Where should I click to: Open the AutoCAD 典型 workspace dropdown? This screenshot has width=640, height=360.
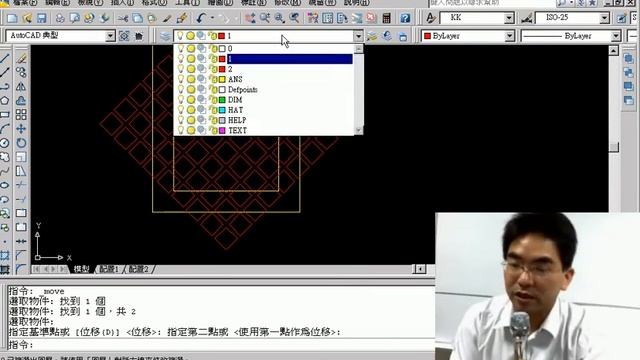tap(110, 36)
